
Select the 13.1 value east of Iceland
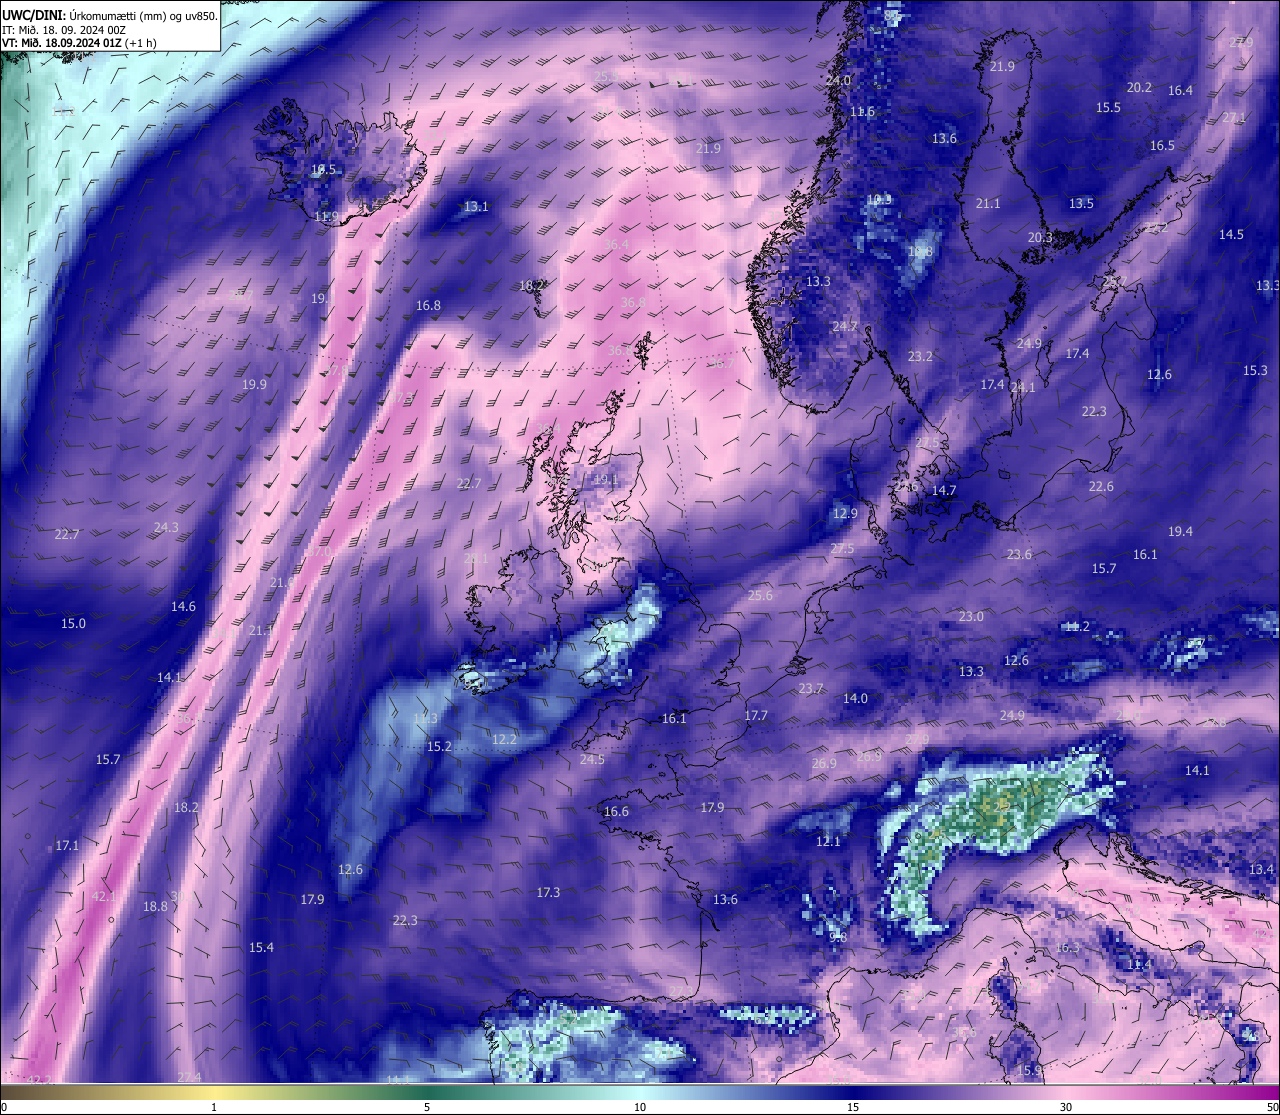pos(476,207)
